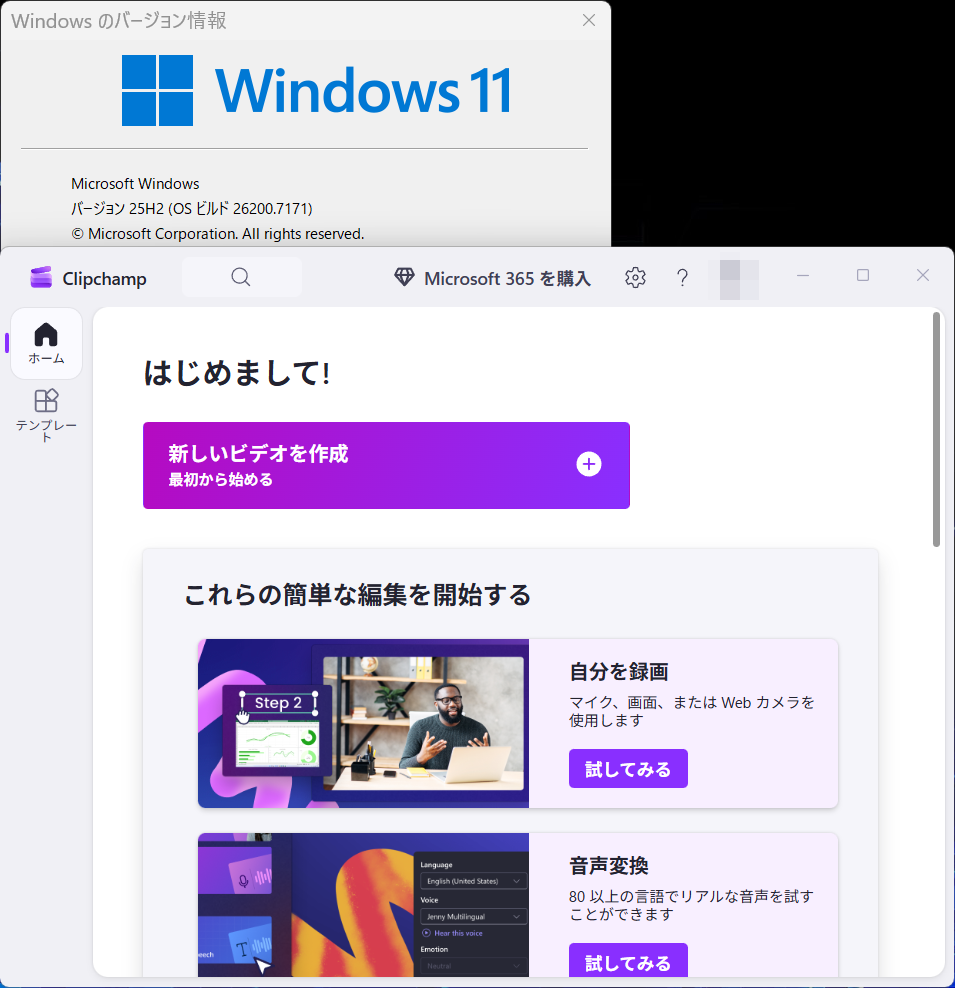The width and height of the screenshot is (955, 988).
Task: Click the diamond premium icon
Action: 404,277
